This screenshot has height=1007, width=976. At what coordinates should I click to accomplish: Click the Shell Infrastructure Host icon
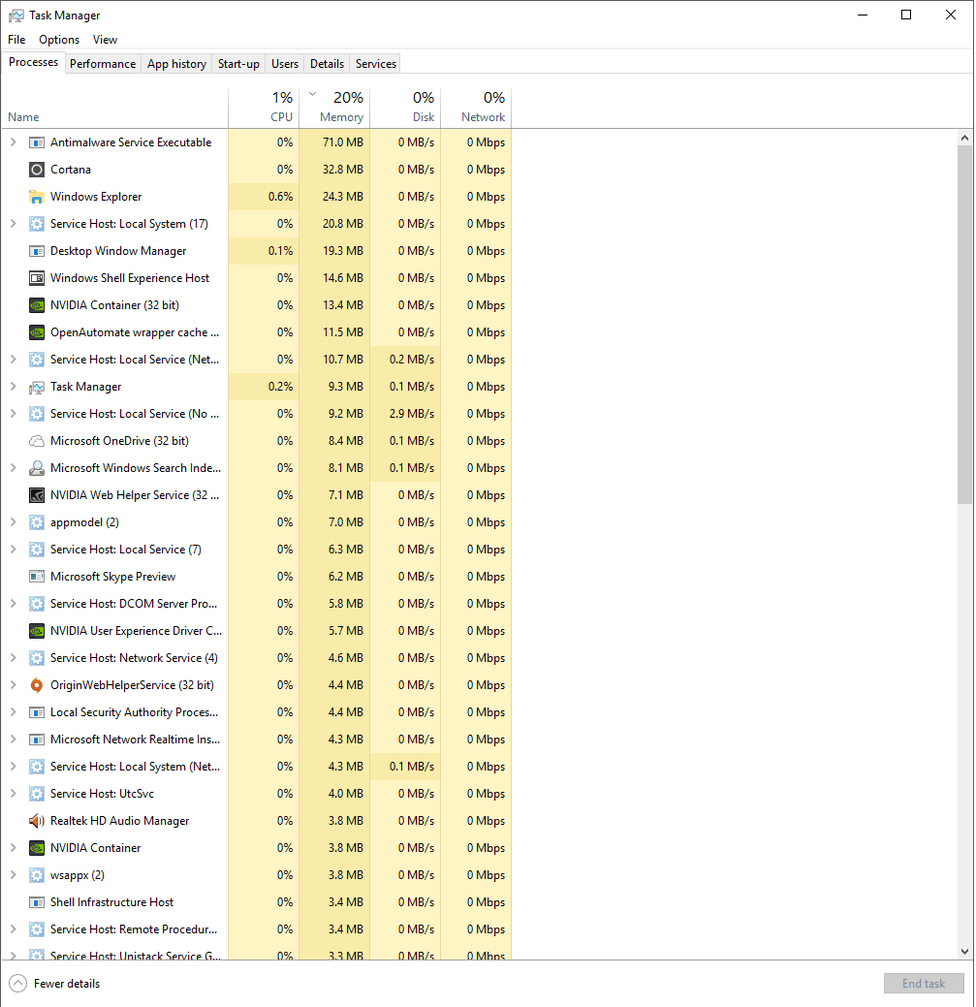[x=37, y=902]
